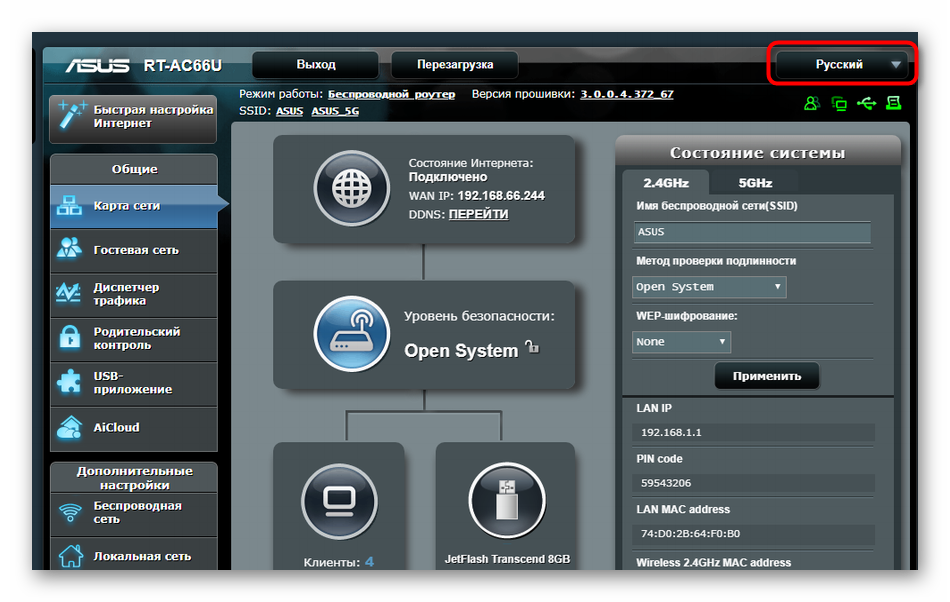
Task: Click the green printer status icon
Action: [x=893, y=103]
